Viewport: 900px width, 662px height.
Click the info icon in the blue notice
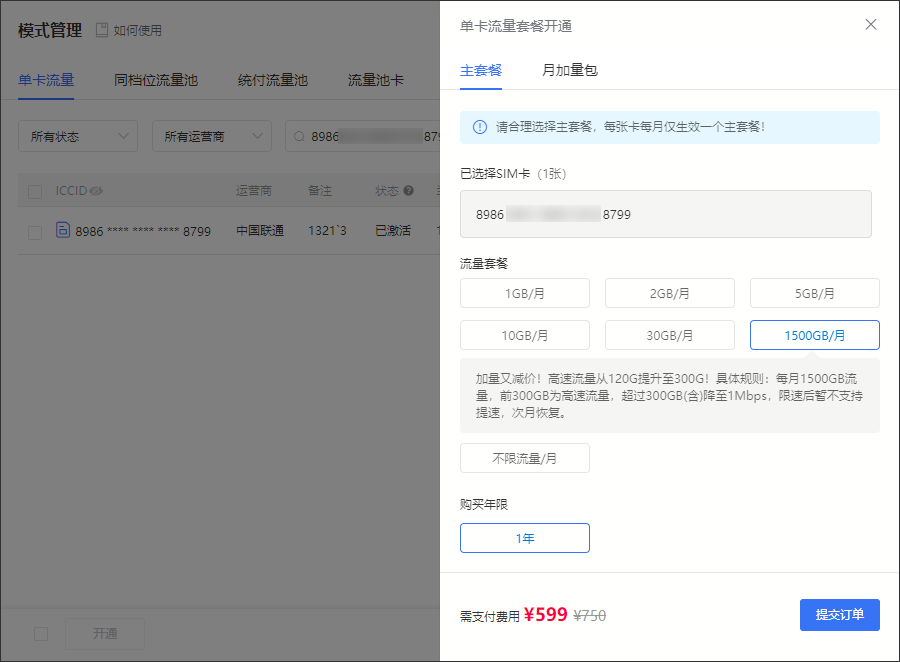(479, 127)
